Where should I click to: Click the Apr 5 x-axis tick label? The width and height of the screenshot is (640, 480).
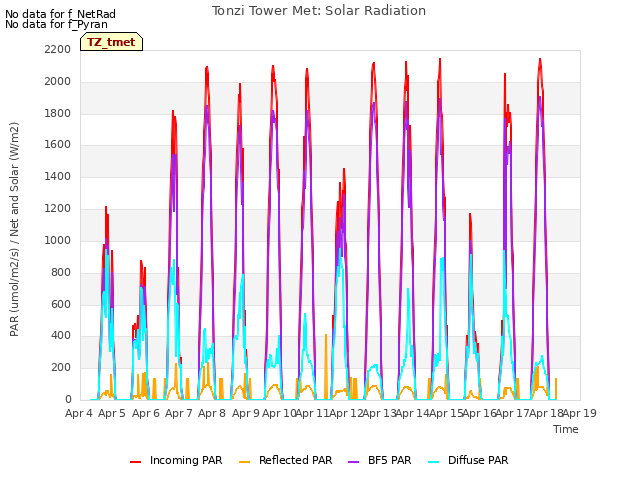point(112,413)
